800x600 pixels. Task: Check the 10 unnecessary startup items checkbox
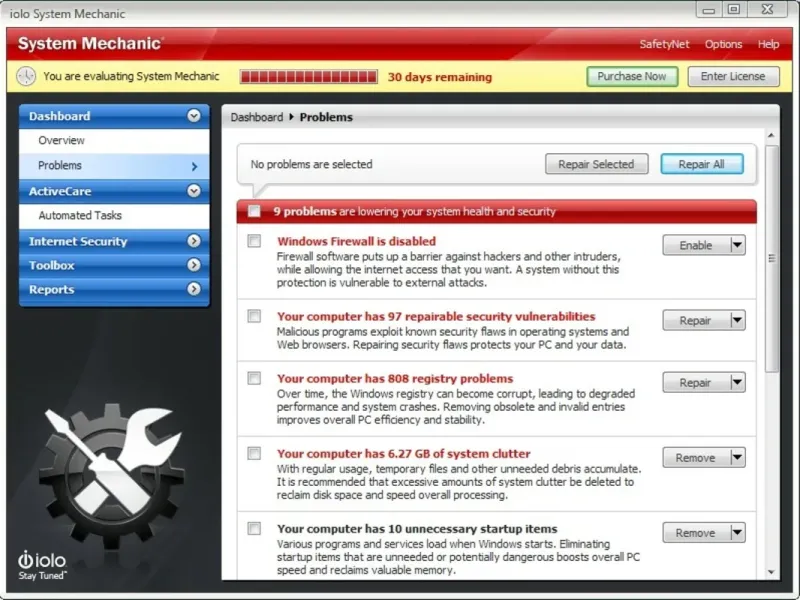254,529
